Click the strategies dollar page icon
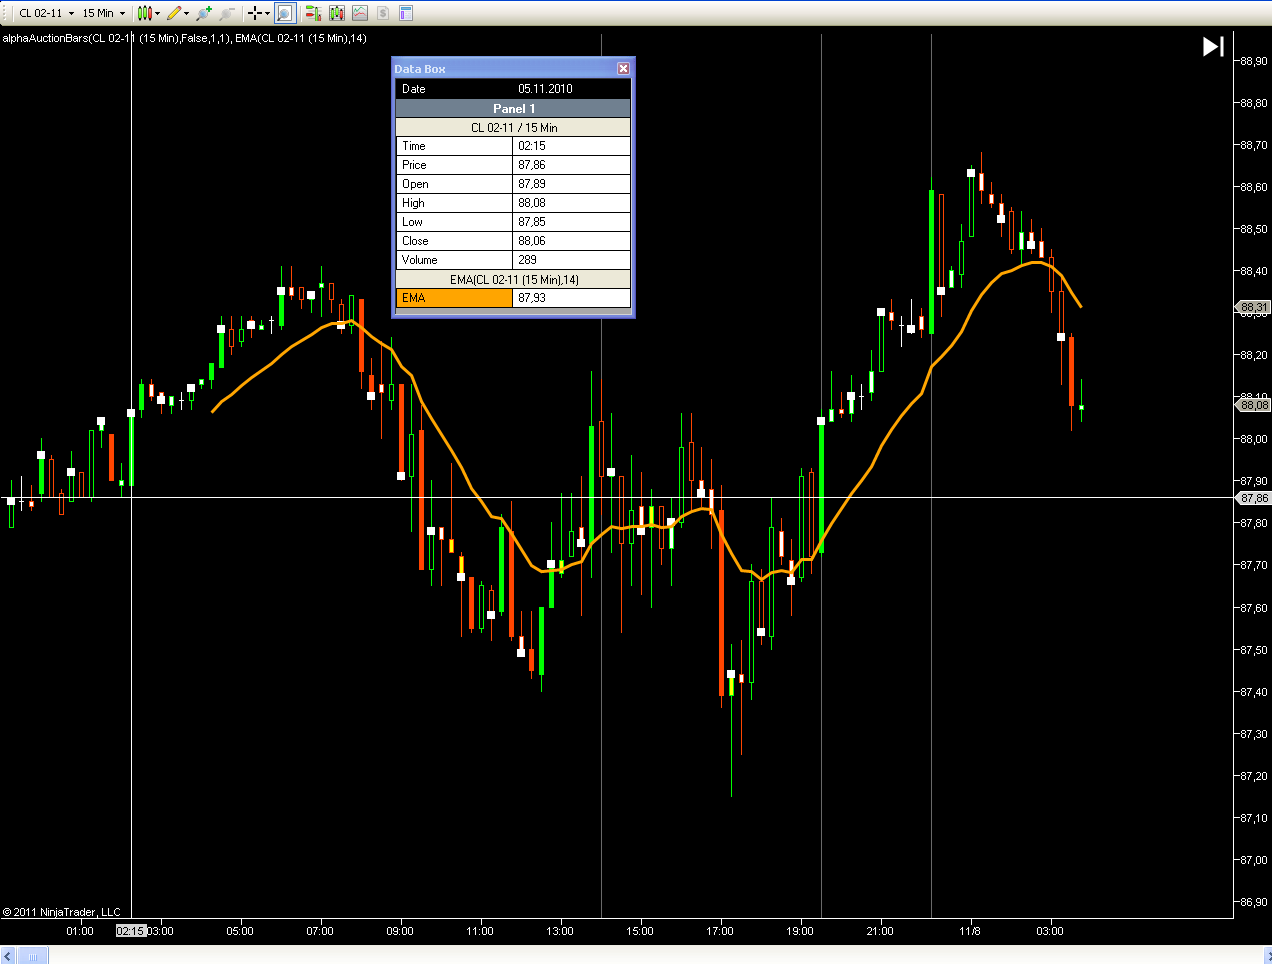1272x964 pixels. pos(383,13)
